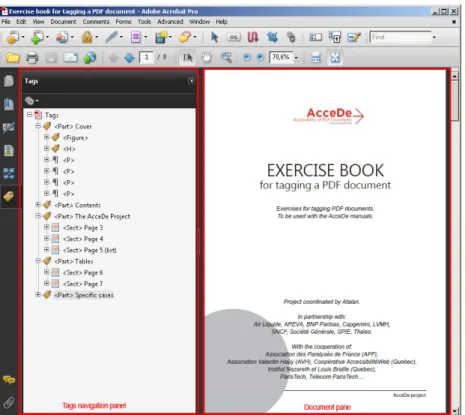This screenshot has height=415, width=465.
Task: Click the globe upload icon
Action: 90,58
